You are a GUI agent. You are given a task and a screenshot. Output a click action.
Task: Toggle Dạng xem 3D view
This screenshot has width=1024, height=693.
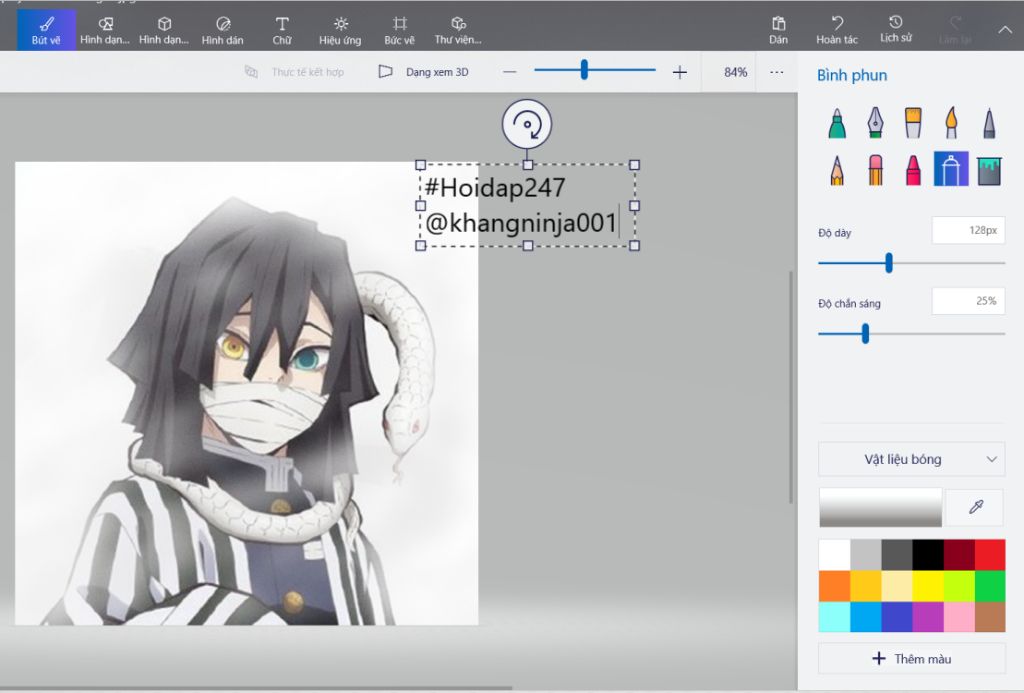point(424,72)
